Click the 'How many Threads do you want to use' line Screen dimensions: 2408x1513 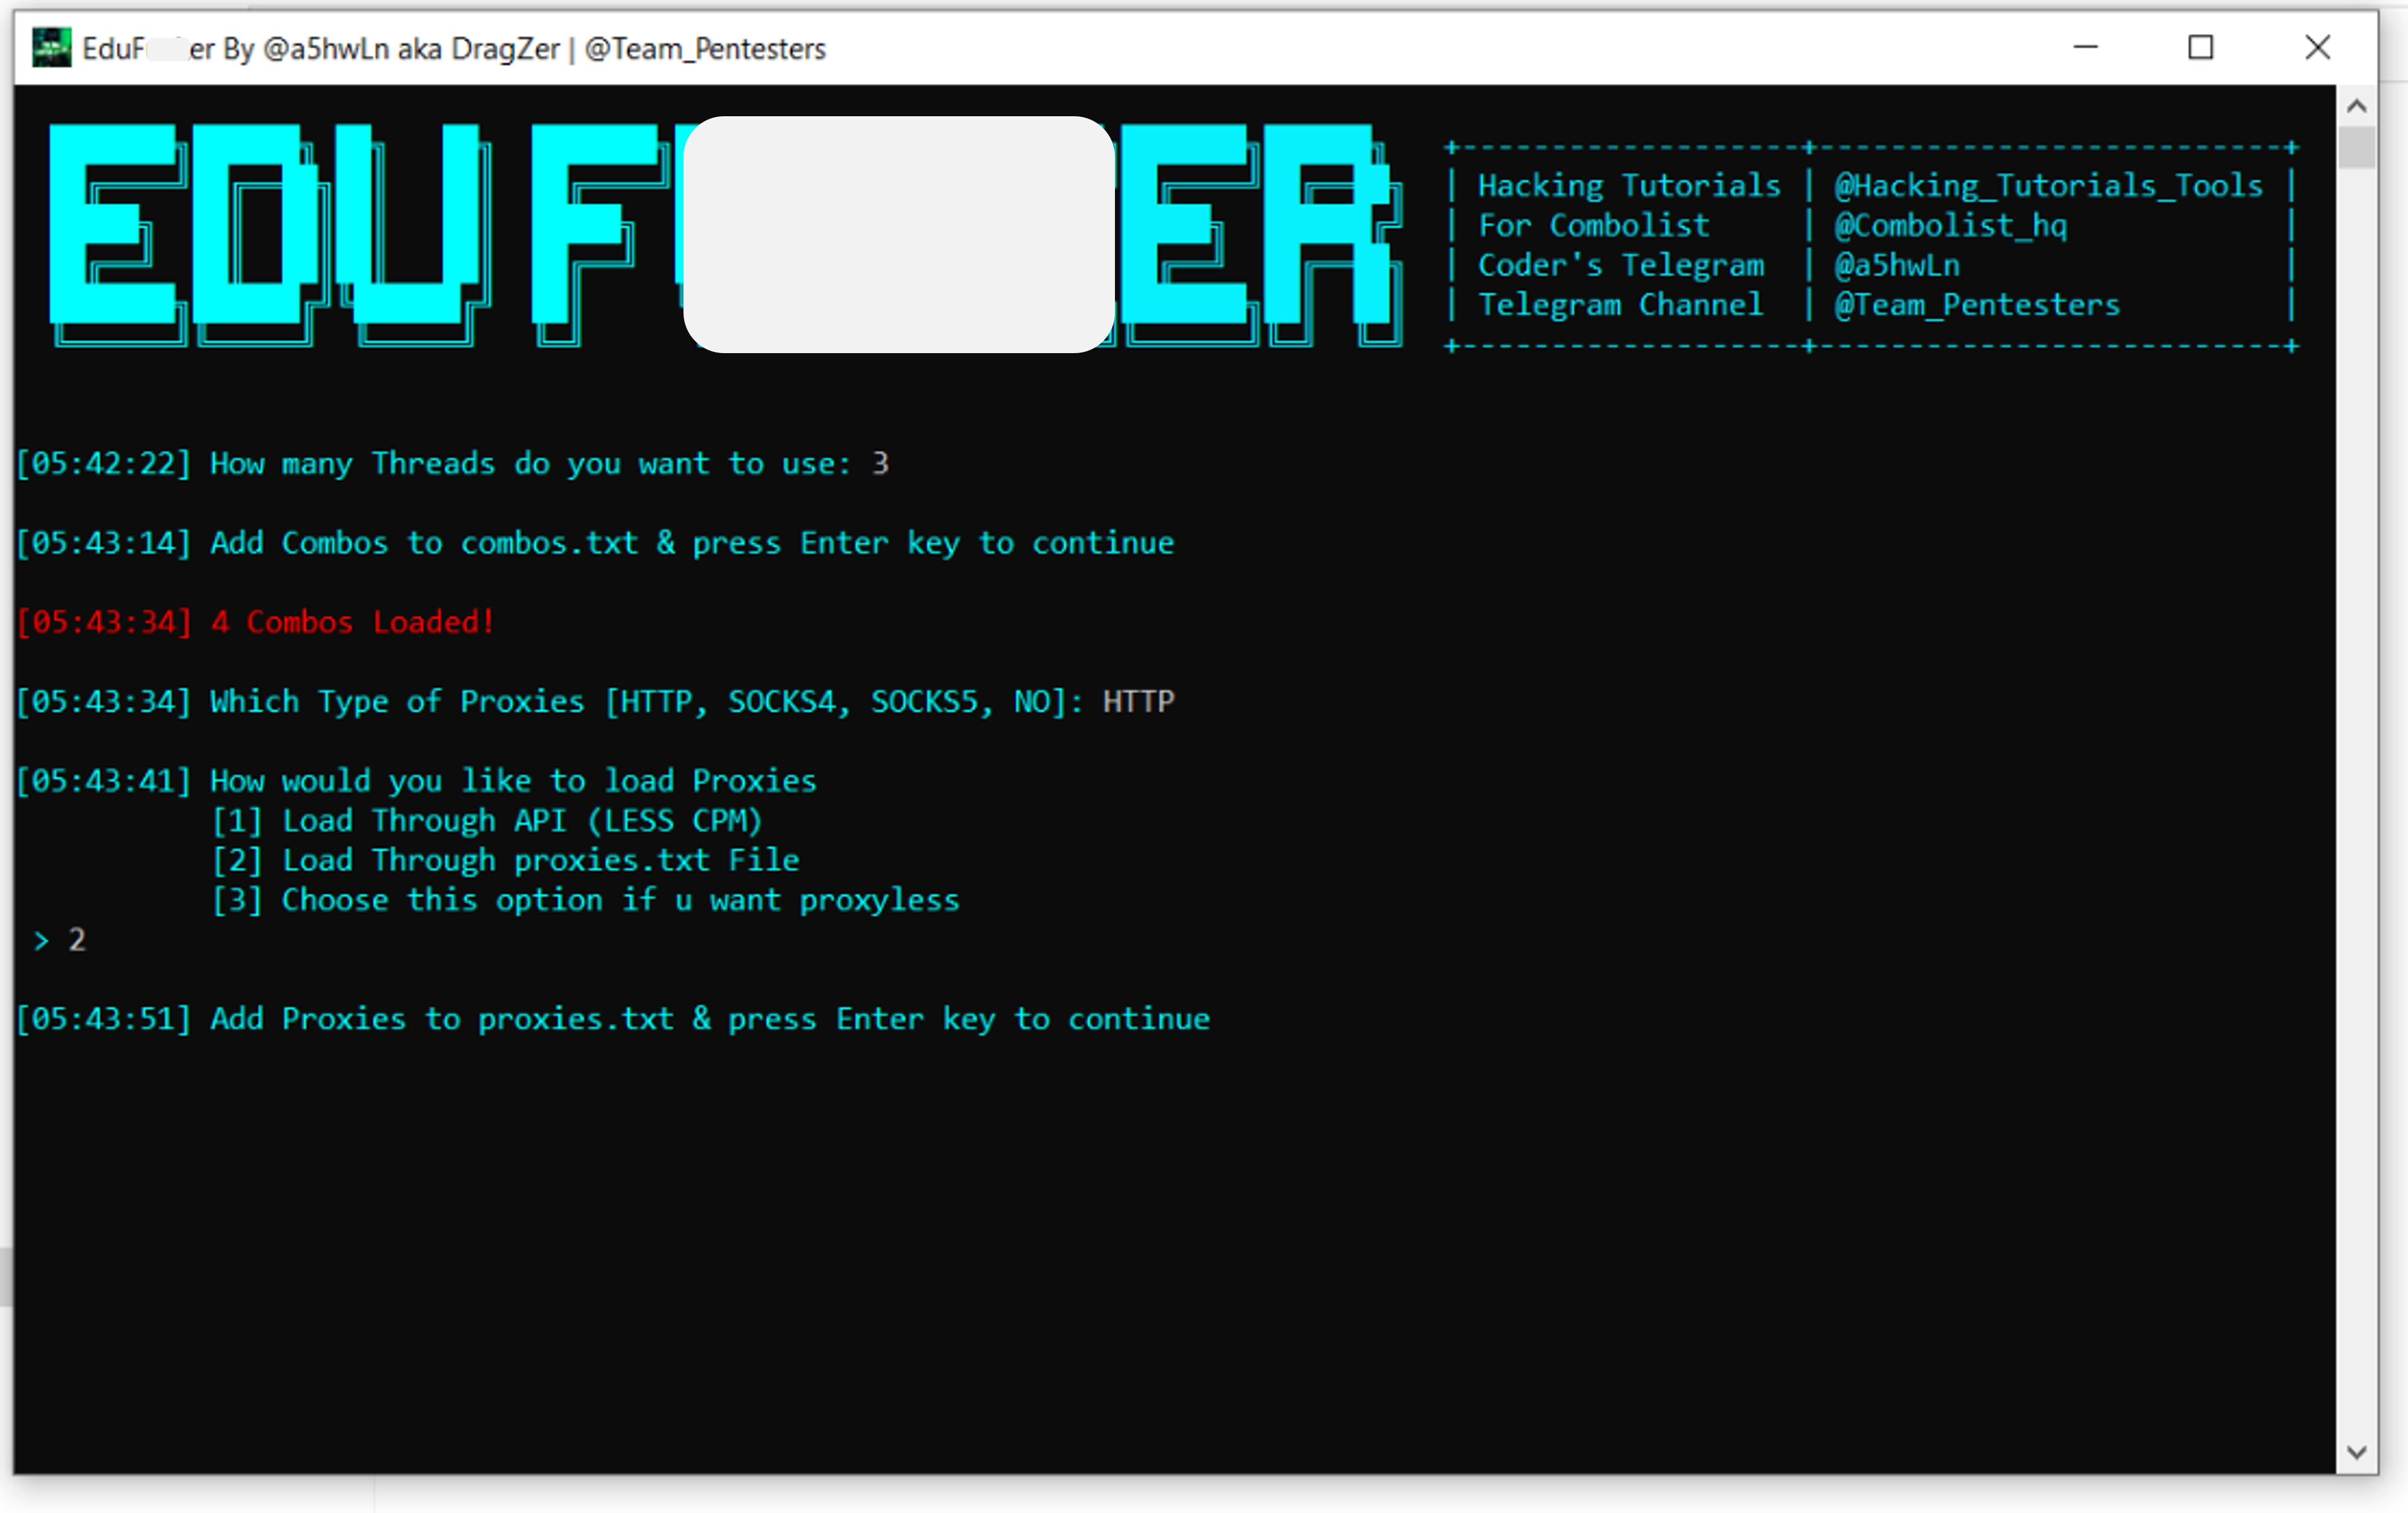[452, 464]
